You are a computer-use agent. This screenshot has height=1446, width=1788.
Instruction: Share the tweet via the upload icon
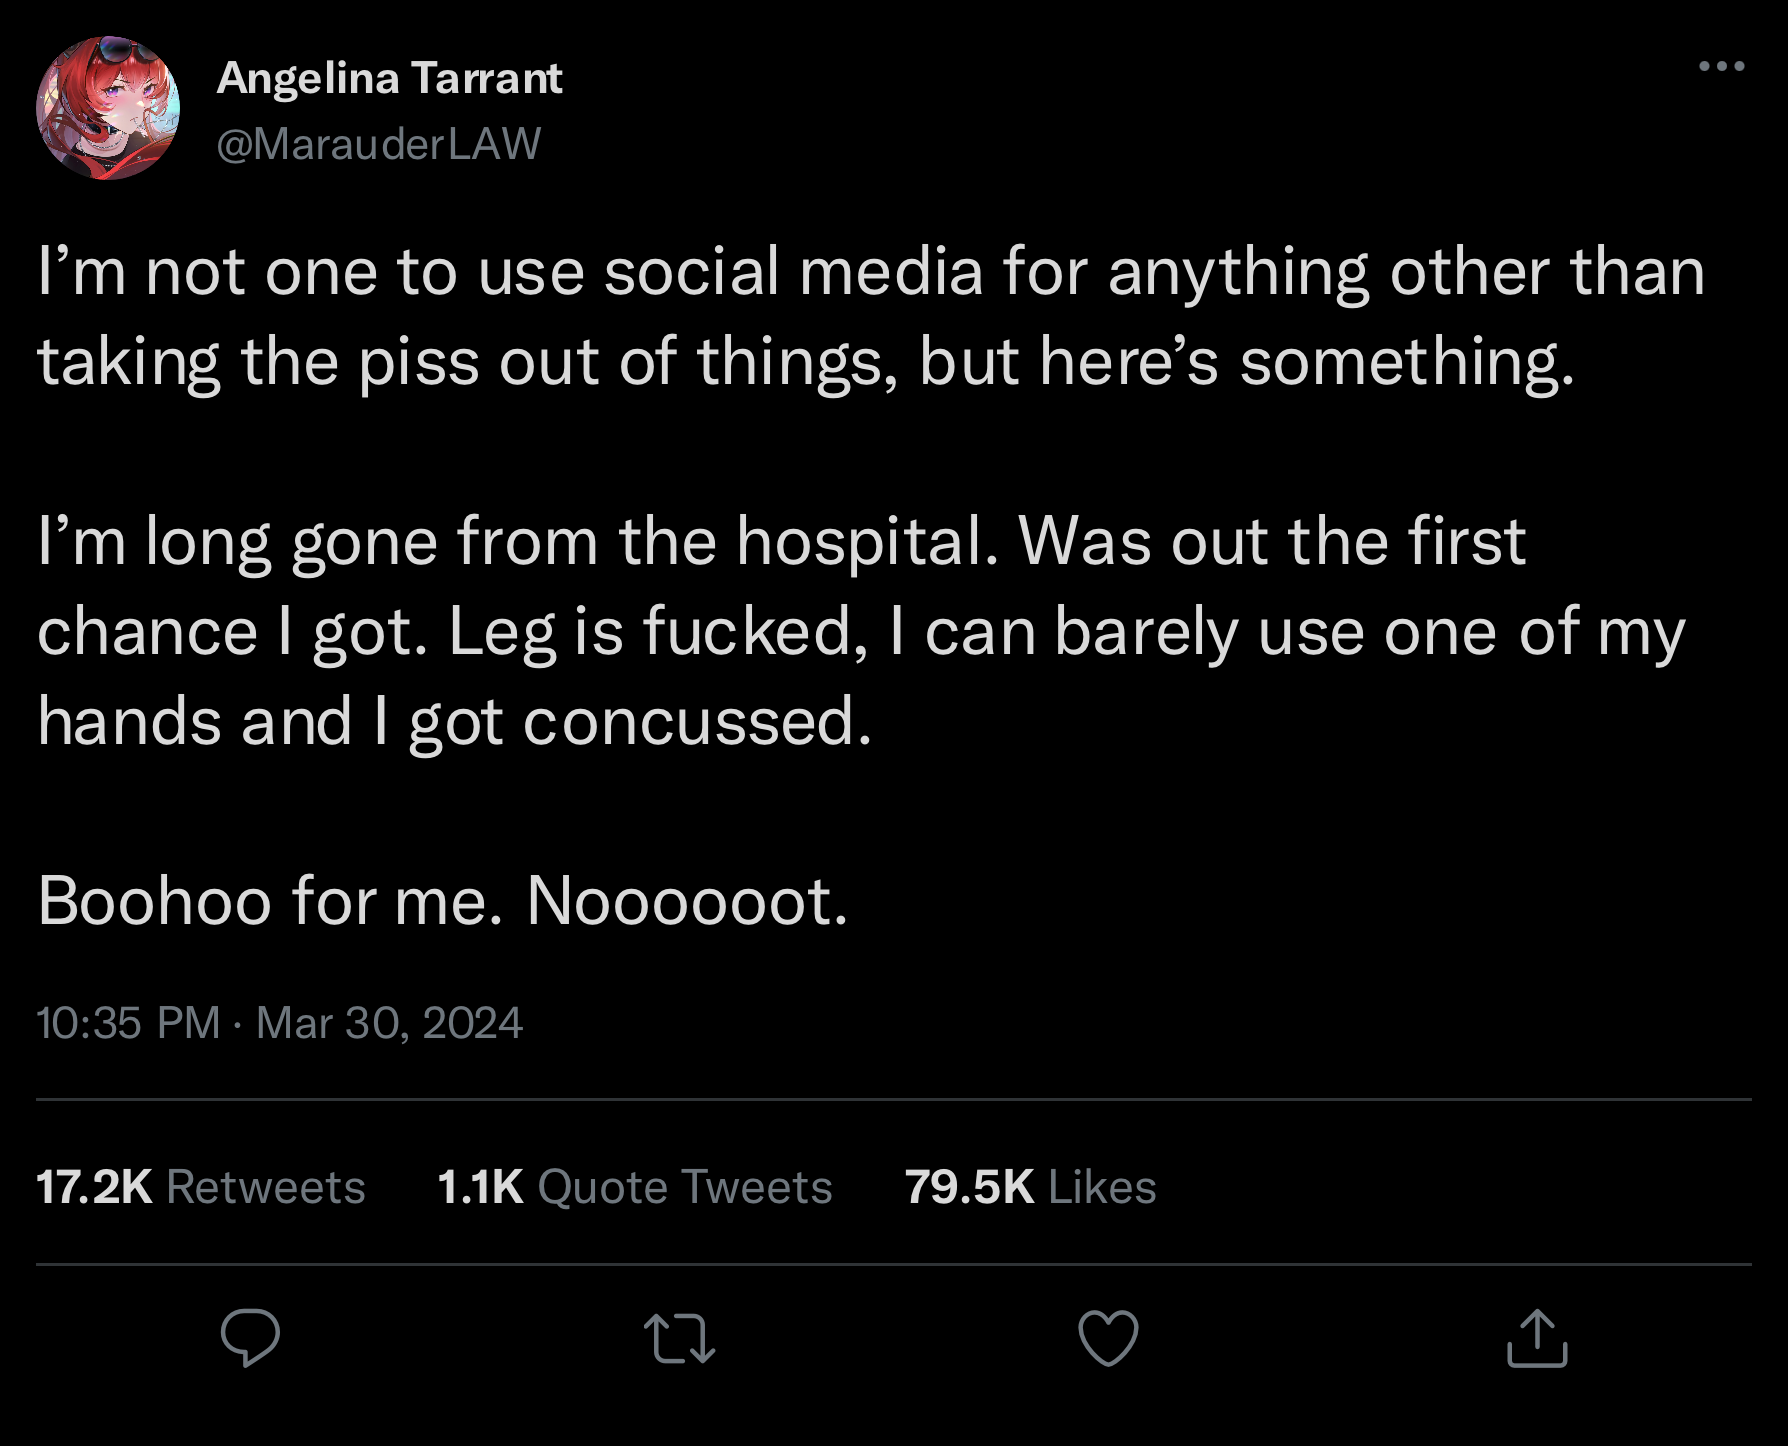[x=1537, y=1338]
